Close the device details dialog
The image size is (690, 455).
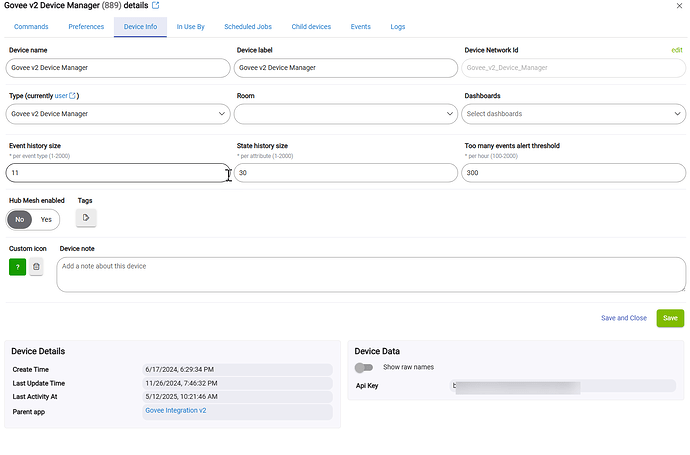[x=681, y=6]
